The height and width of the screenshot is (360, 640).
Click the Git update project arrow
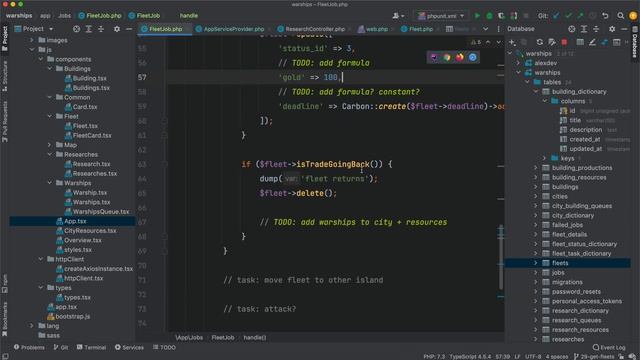[556, 16]
